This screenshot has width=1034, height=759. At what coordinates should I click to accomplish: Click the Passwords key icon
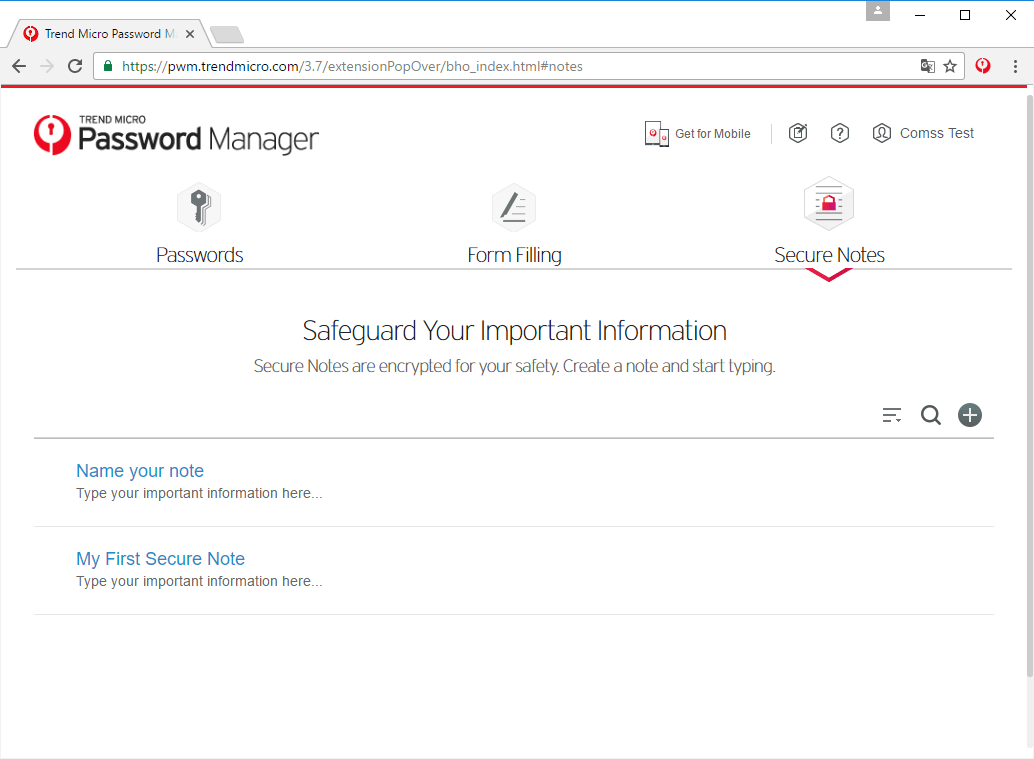200,206
